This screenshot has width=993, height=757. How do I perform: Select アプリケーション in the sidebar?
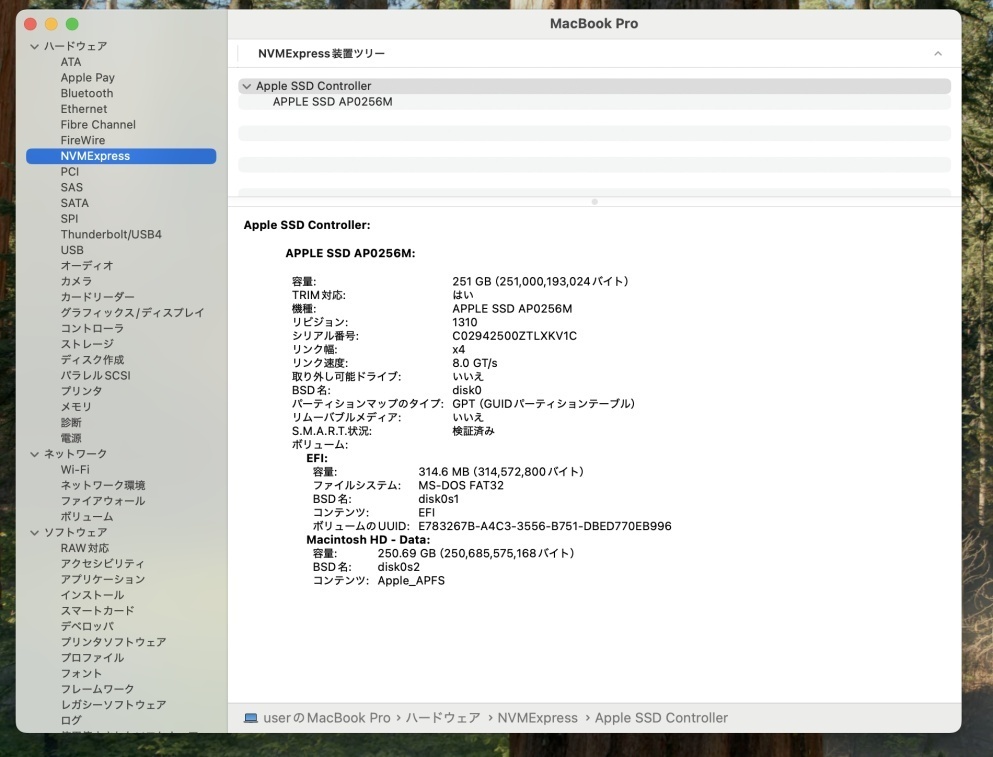103,580
